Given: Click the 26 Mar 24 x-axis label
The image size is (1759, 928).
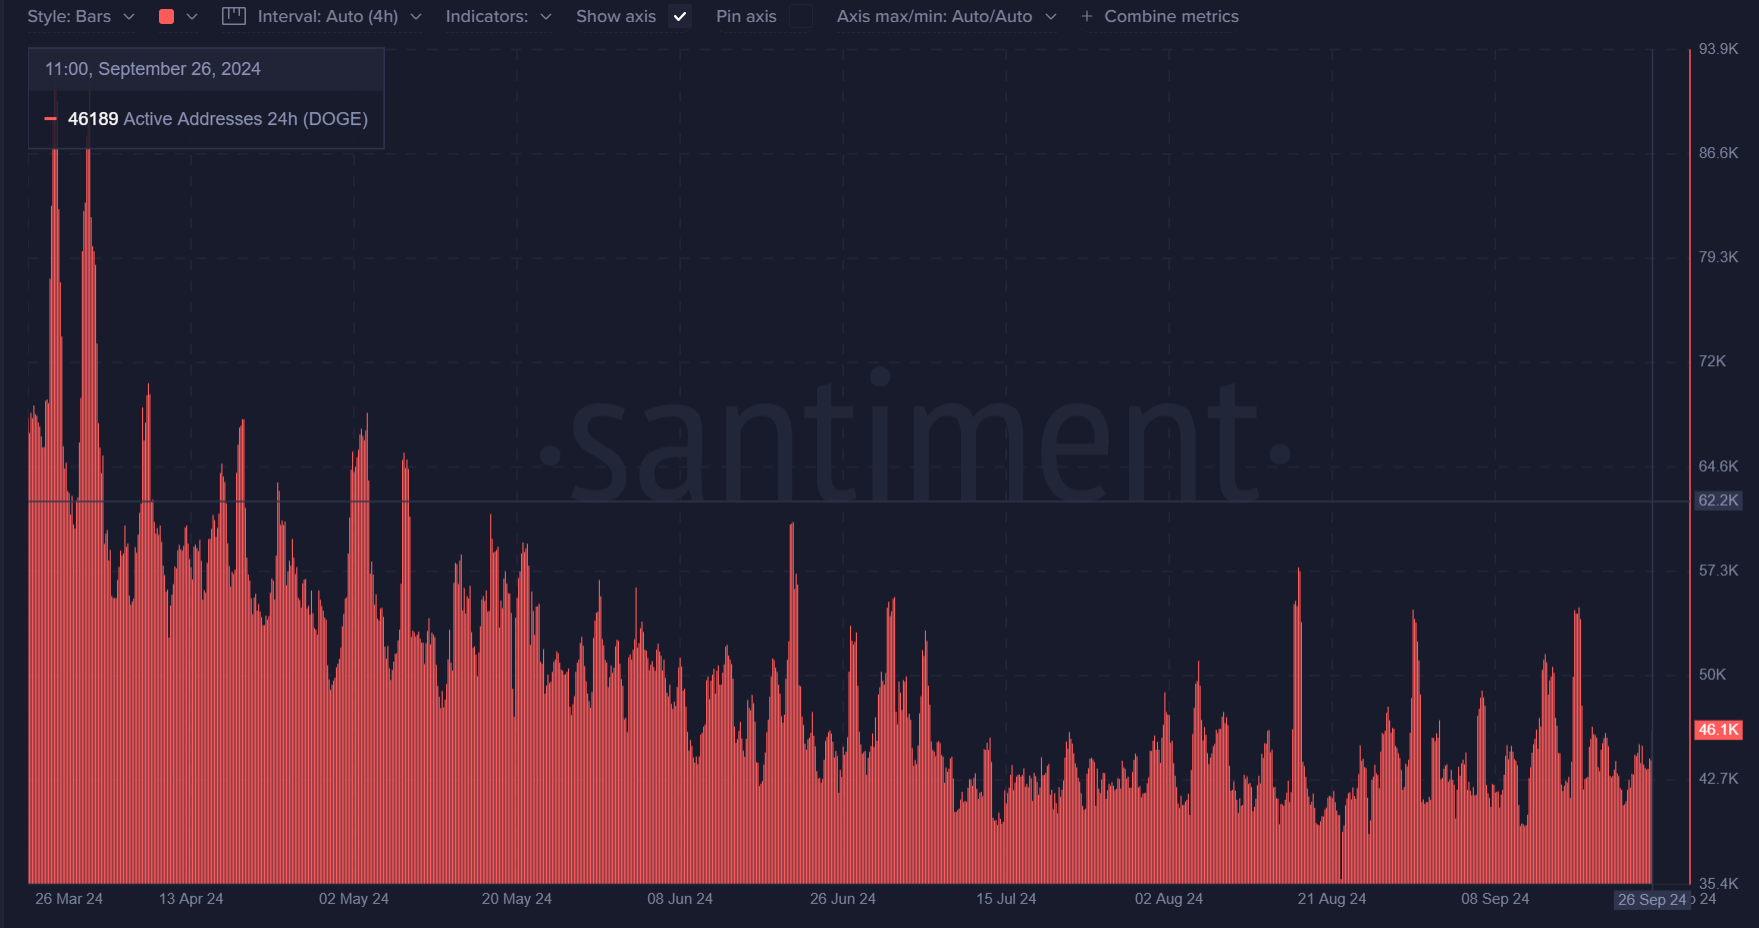Looking at the screenshot, I should click(69, 899).
